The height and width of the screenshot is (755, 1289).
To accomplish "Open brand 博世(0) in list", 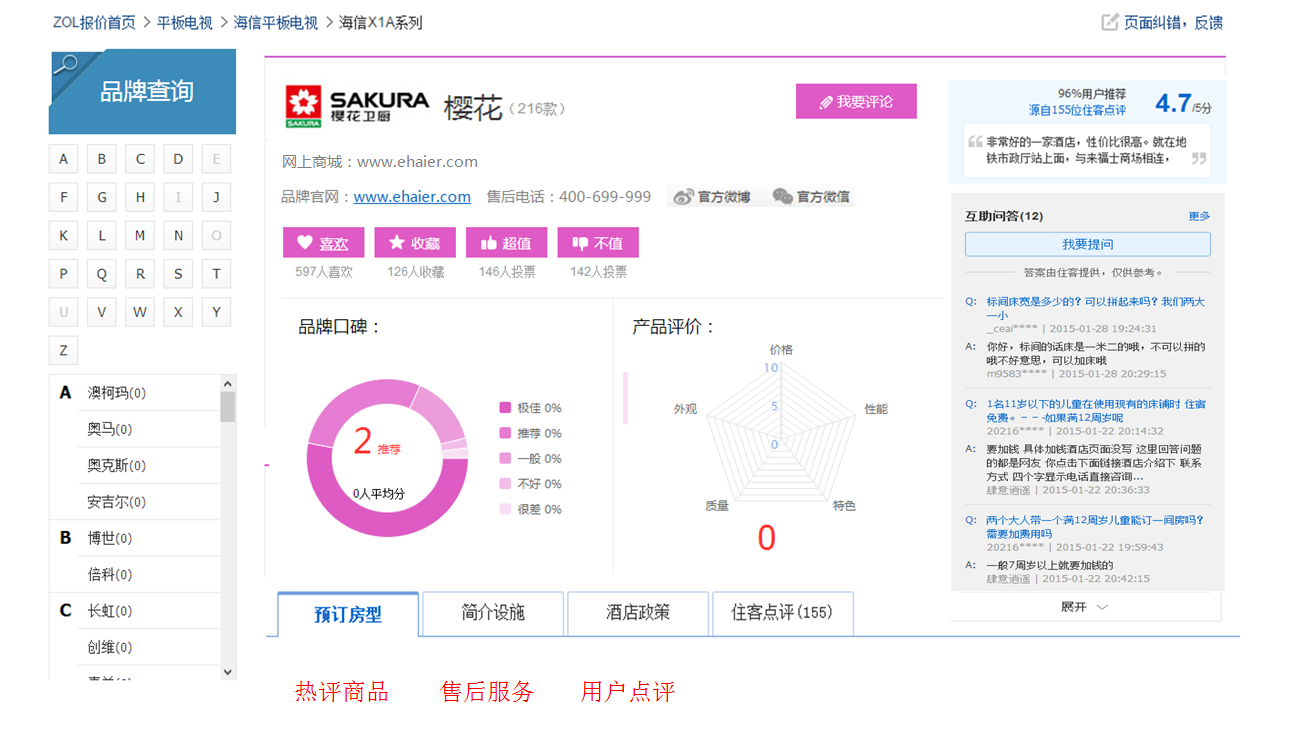I will coord(110,538).
